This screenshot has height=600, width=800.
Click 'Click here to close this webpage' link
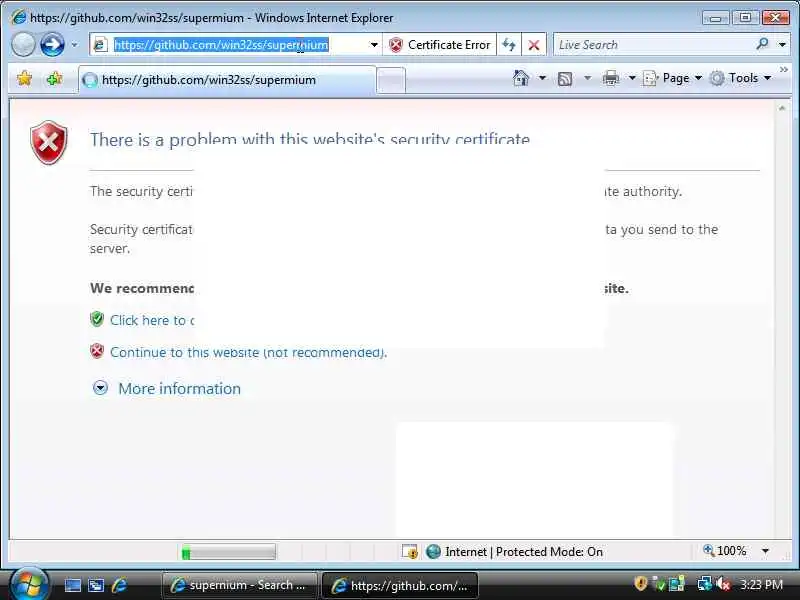pyautogui.click(x=152, y=320)
